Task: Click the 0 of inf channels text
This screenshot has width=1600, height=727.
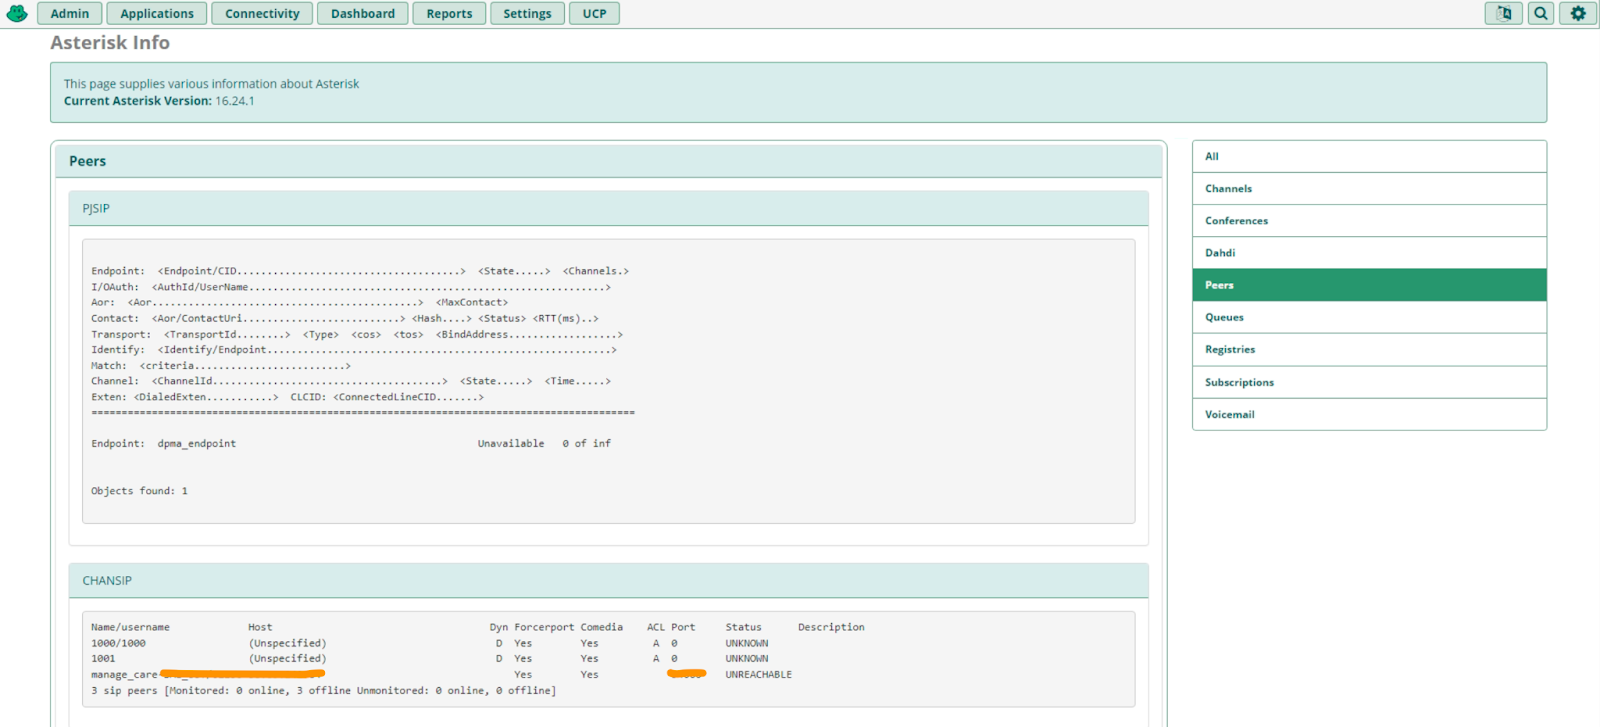Action: (586, 444)
